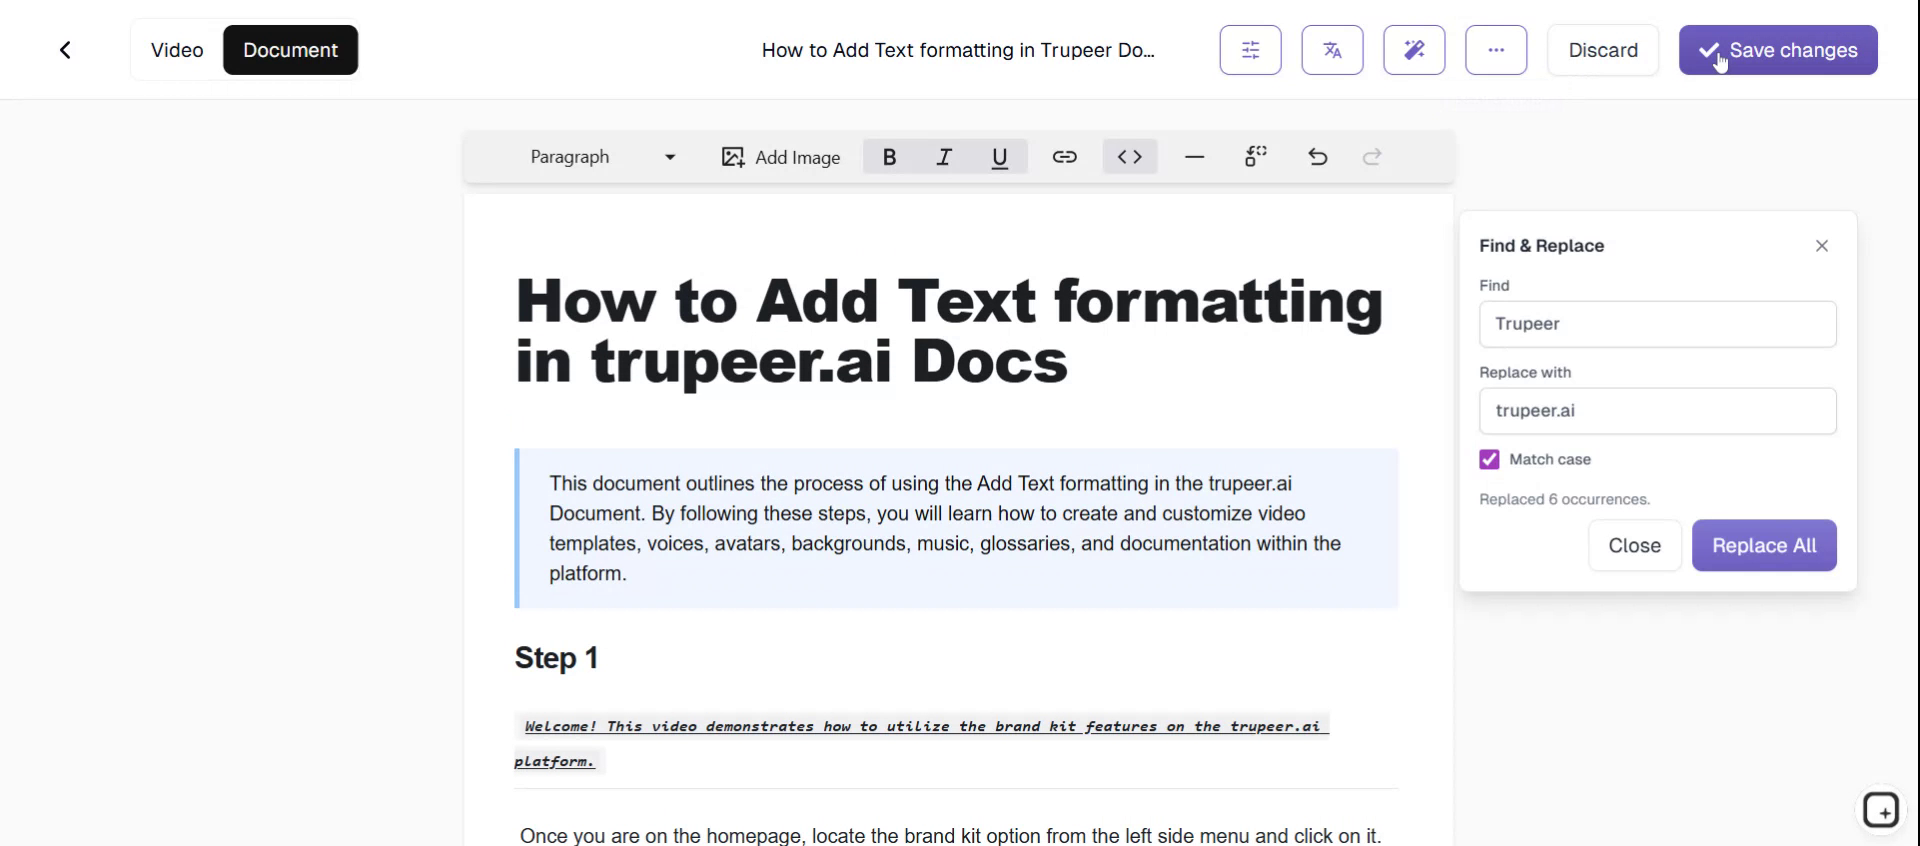Click the back arrow icon

click(65, 50)
